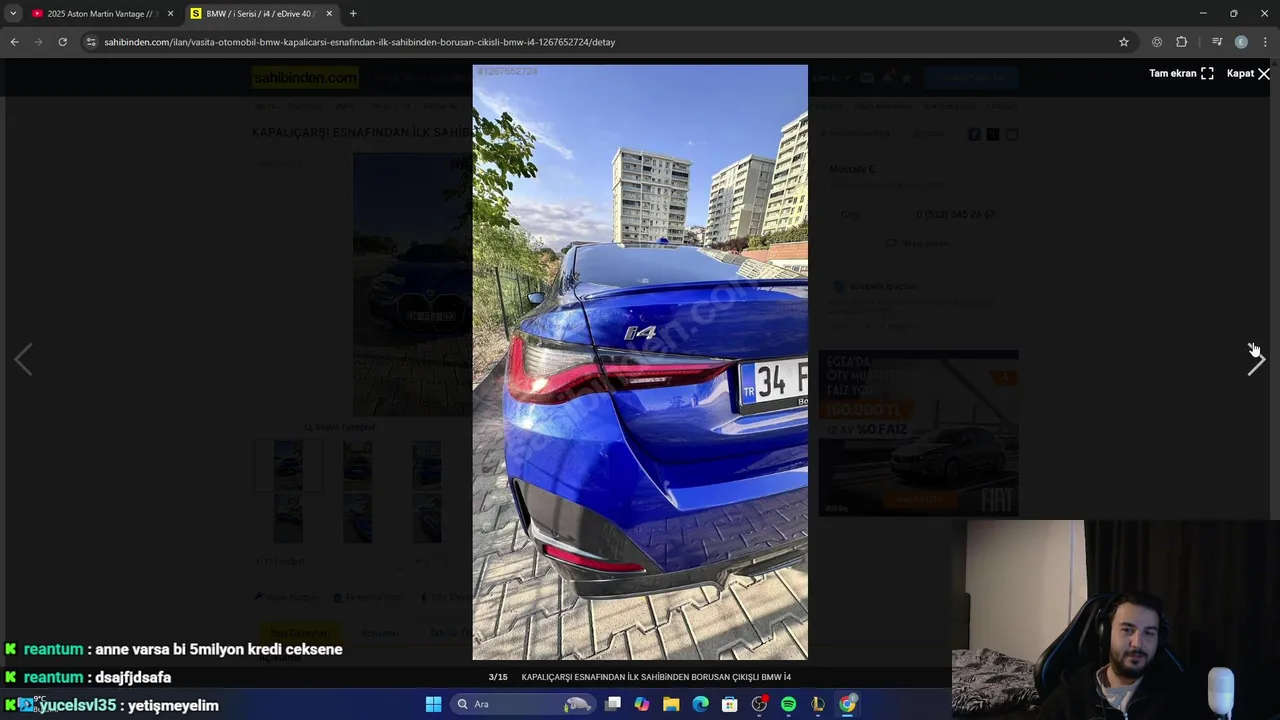Click the taskbar Ara search box
The height and width of the screenshot is (720, 1280).
[524, 704]
